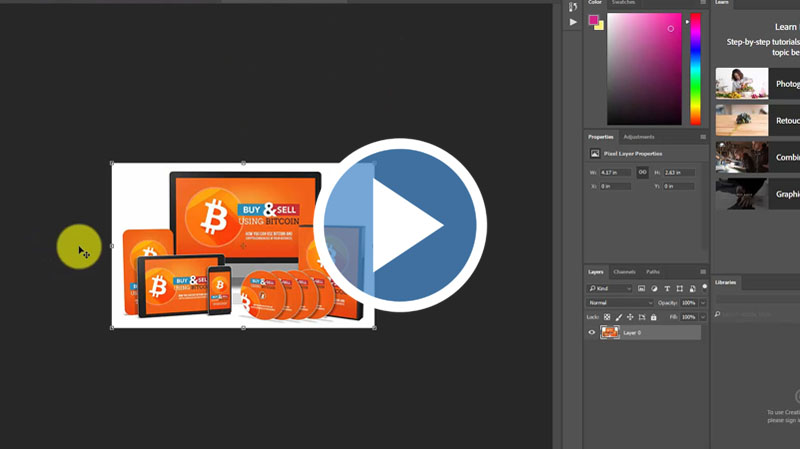This screenshot has height=449, width=800.
Task: Switch to the Swatches tab
Action: pyautogui.click(x=623, y=3)
